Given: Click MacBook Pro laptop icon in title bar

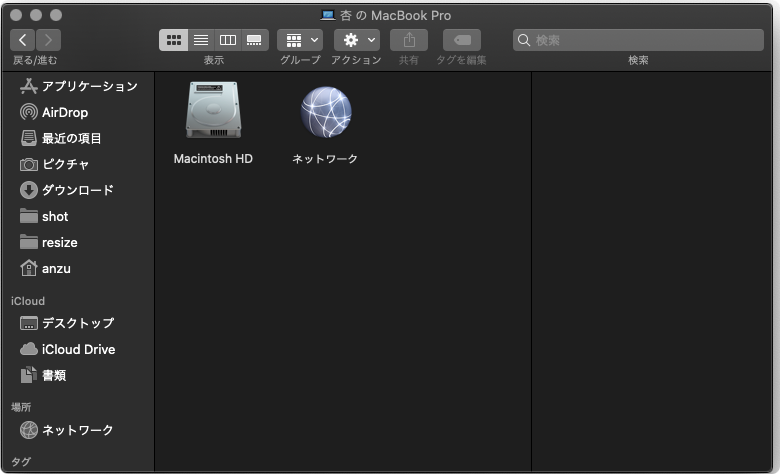Looking at the screenshot, I should click(327, 15).
